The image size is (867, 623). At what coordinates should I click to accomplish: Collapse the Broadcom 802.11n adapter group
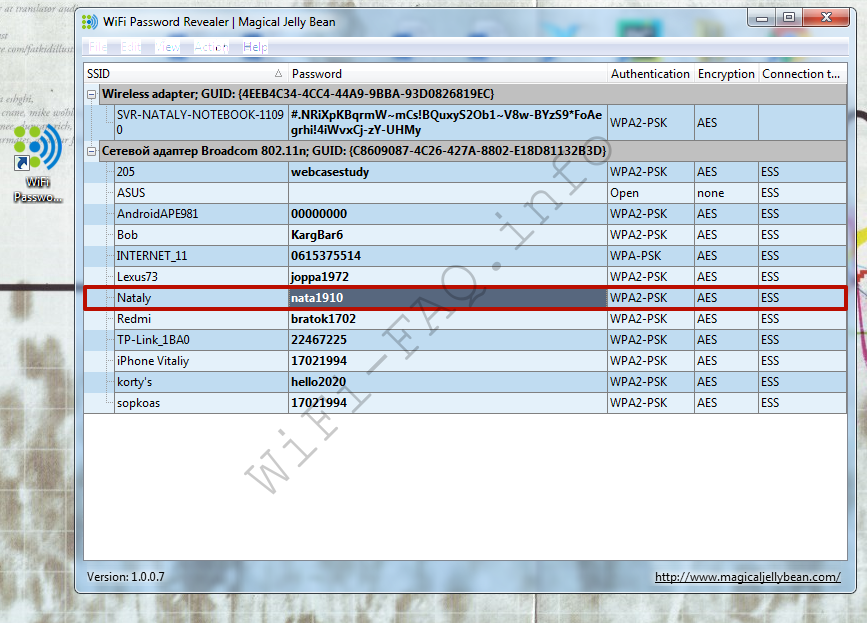93,151
